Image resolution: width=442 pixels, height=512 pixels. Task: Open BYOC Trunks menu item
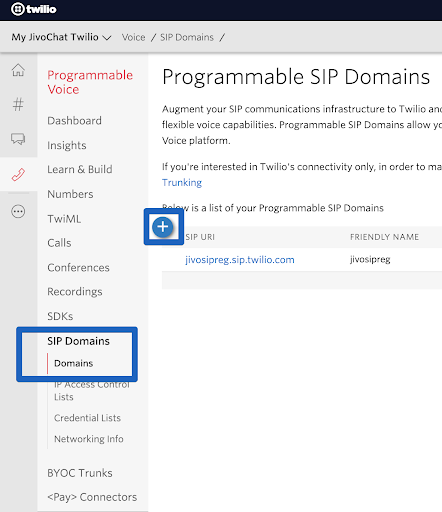pos(80,473)
